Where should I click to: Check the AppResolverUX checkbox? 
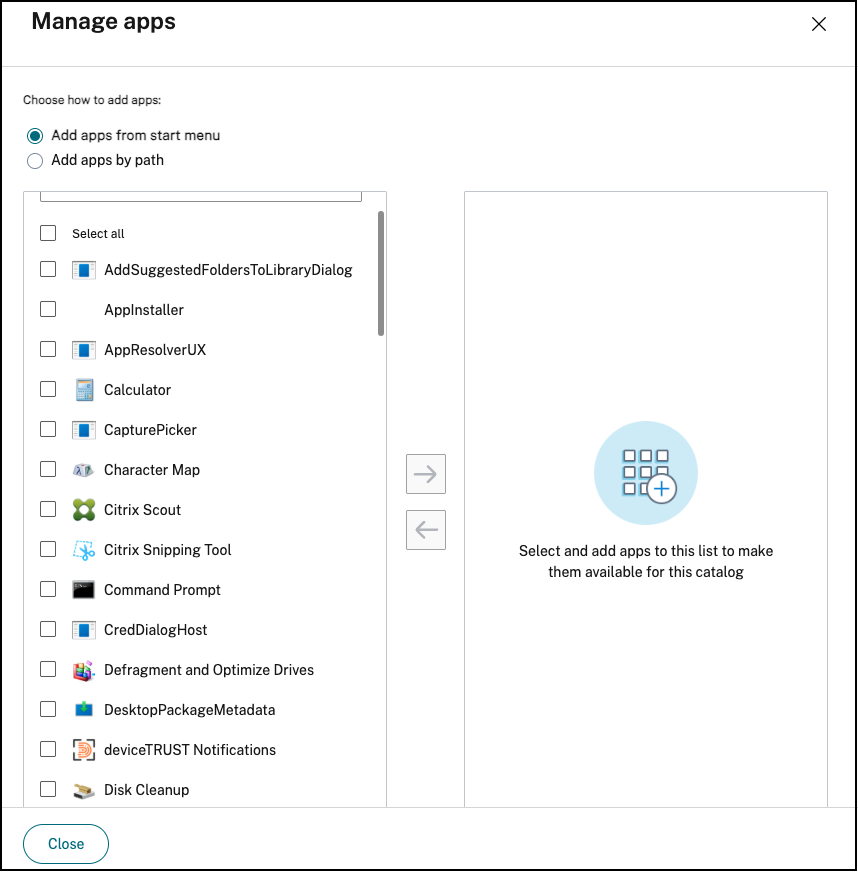pyautogui.click(x=48, y=349)
